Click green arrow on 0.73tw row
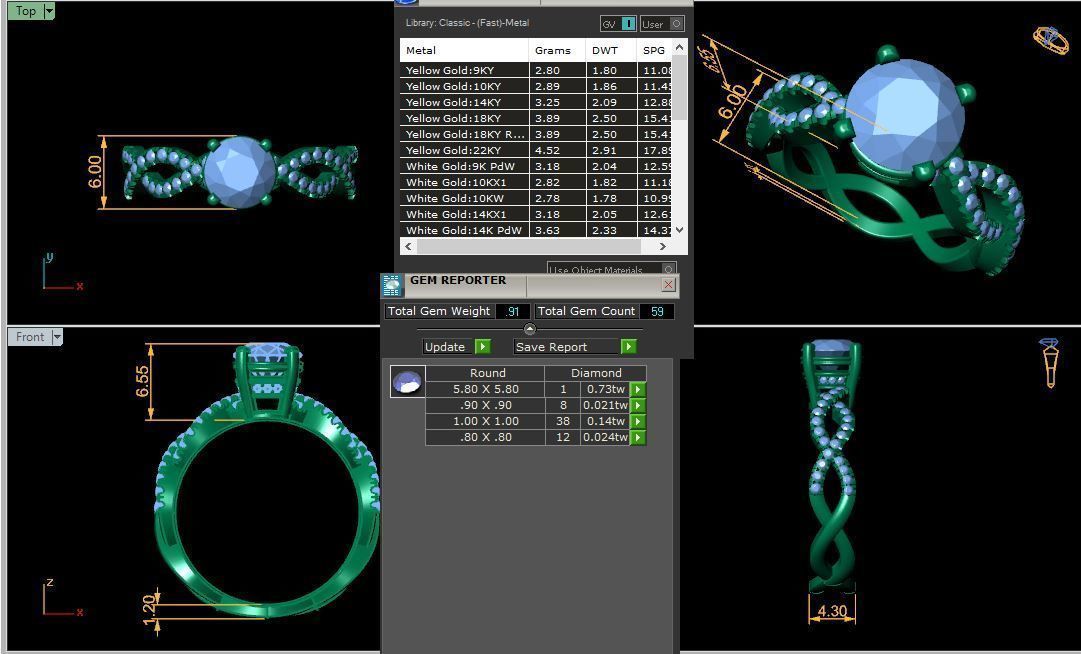The width and height of the screenshot is (1081, 654). click(x=638, y=389)
